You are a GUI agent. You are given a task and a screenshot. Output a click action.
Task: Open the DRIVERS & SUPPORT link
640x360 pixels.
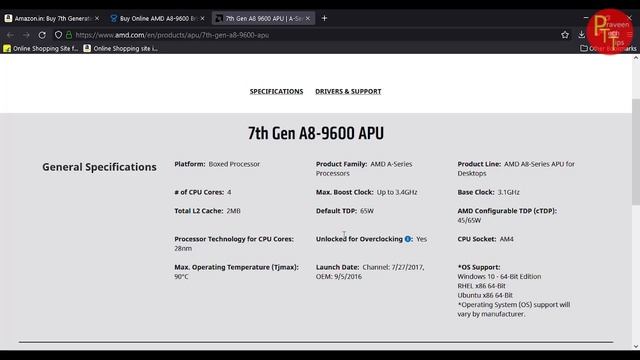pyautogui.click(x=348, y=91)
